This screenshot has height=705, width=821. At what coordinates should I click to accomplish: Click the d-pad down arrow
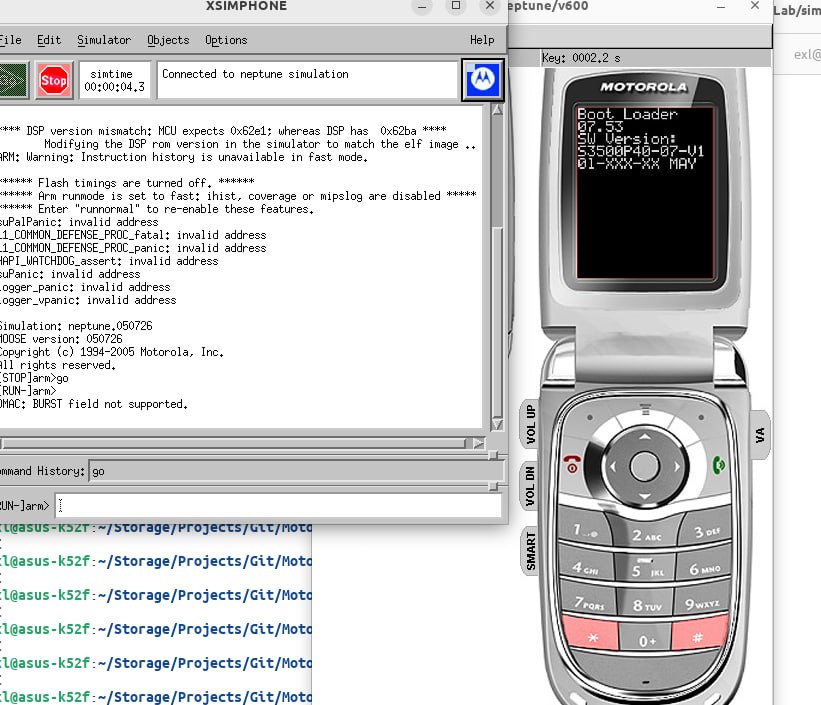point(645,495)
